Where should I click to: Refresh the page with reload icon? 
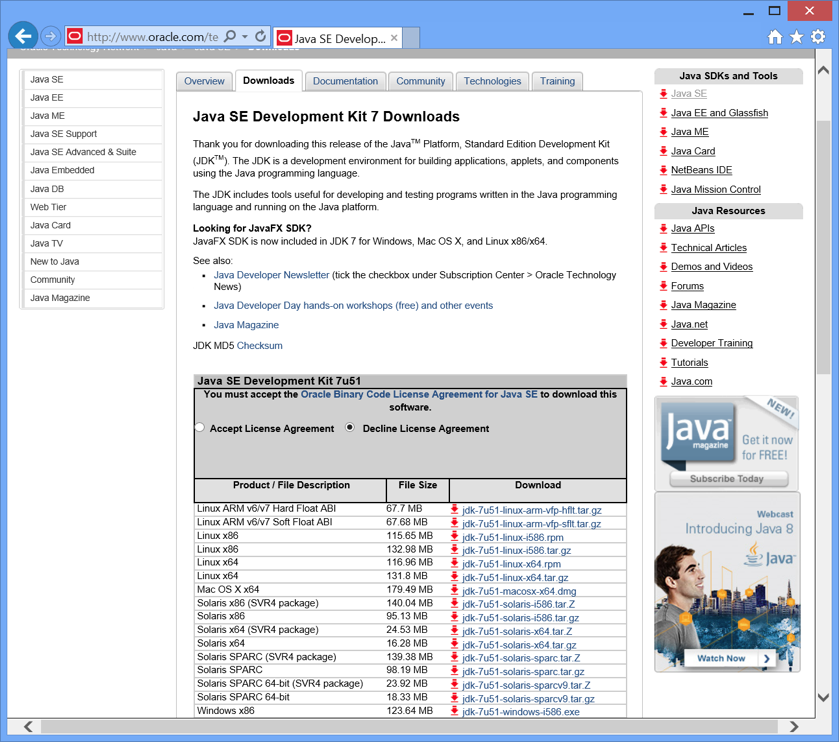click(261, 36)
